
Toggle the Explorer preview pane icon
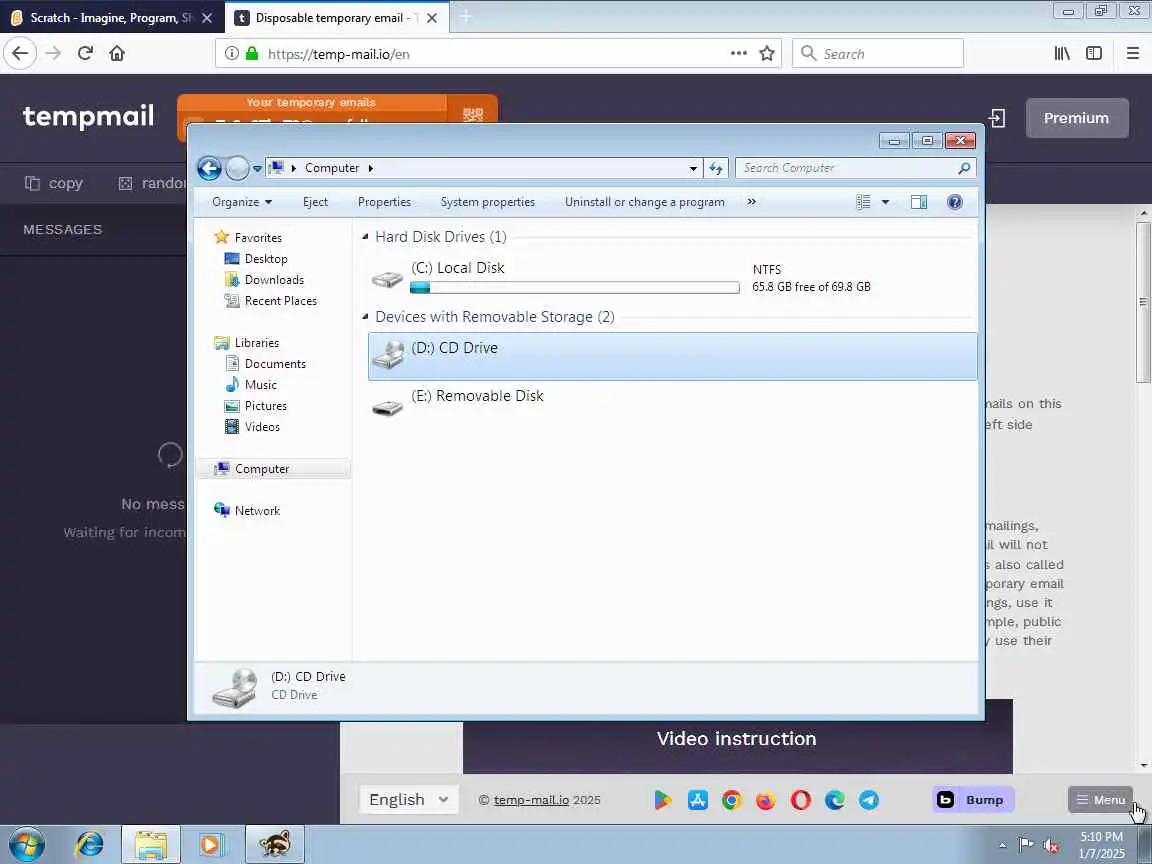pyautogui.click(x=918, y=202)
